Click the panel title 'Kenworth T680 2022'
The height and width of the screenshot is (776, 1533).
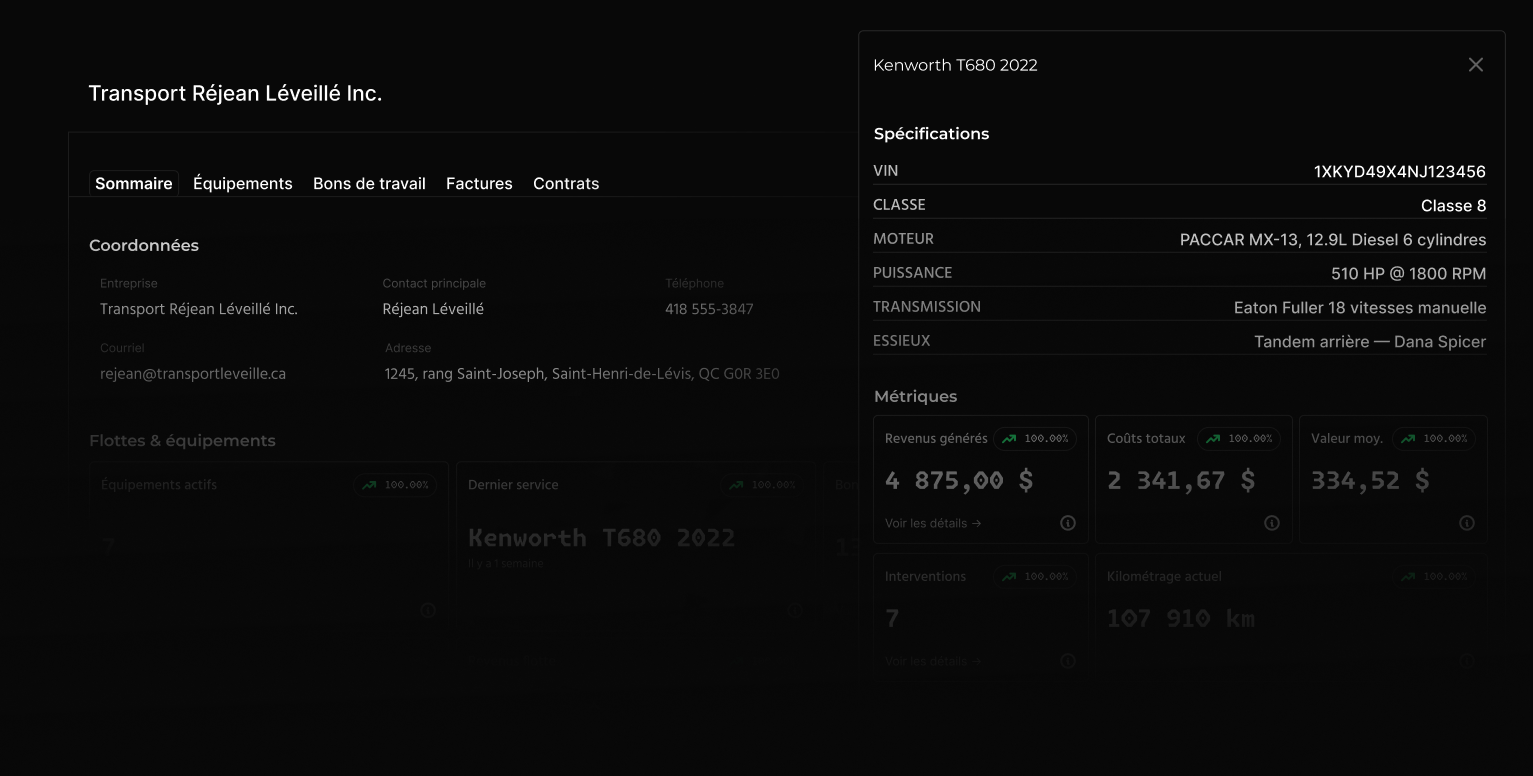[x=955, y=65]
